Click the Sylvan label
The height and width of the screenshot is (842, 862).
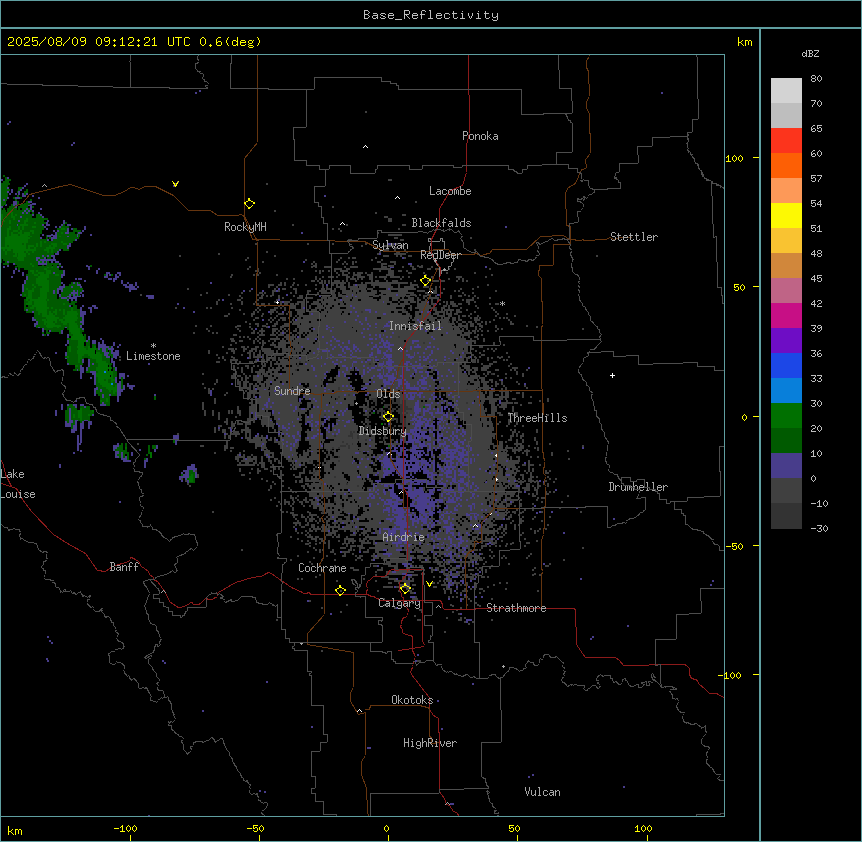coord(390,245)
